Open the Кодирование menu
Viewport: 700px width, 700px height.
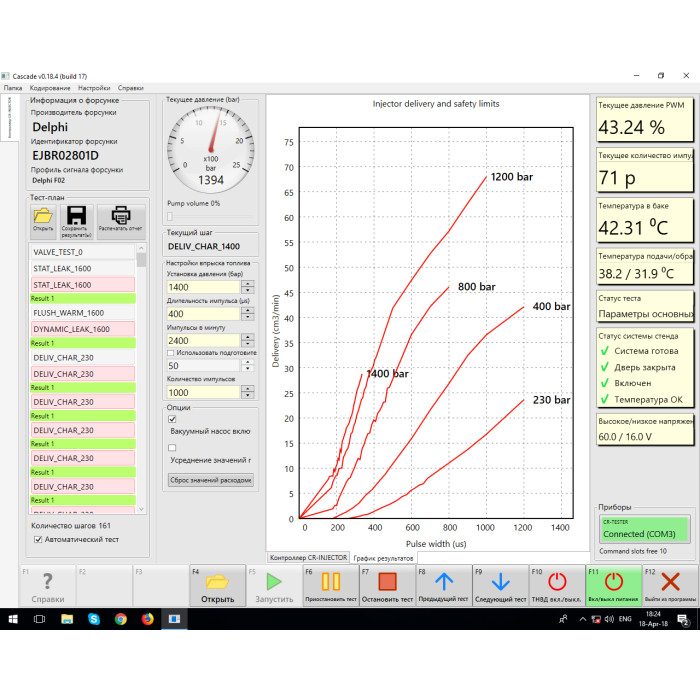[x=48, y=88]
